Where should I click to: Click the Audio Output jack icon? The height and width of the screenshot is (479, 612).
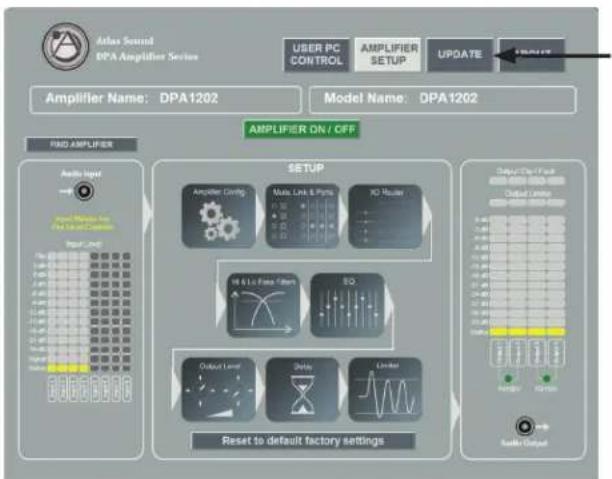coord(525,426)
